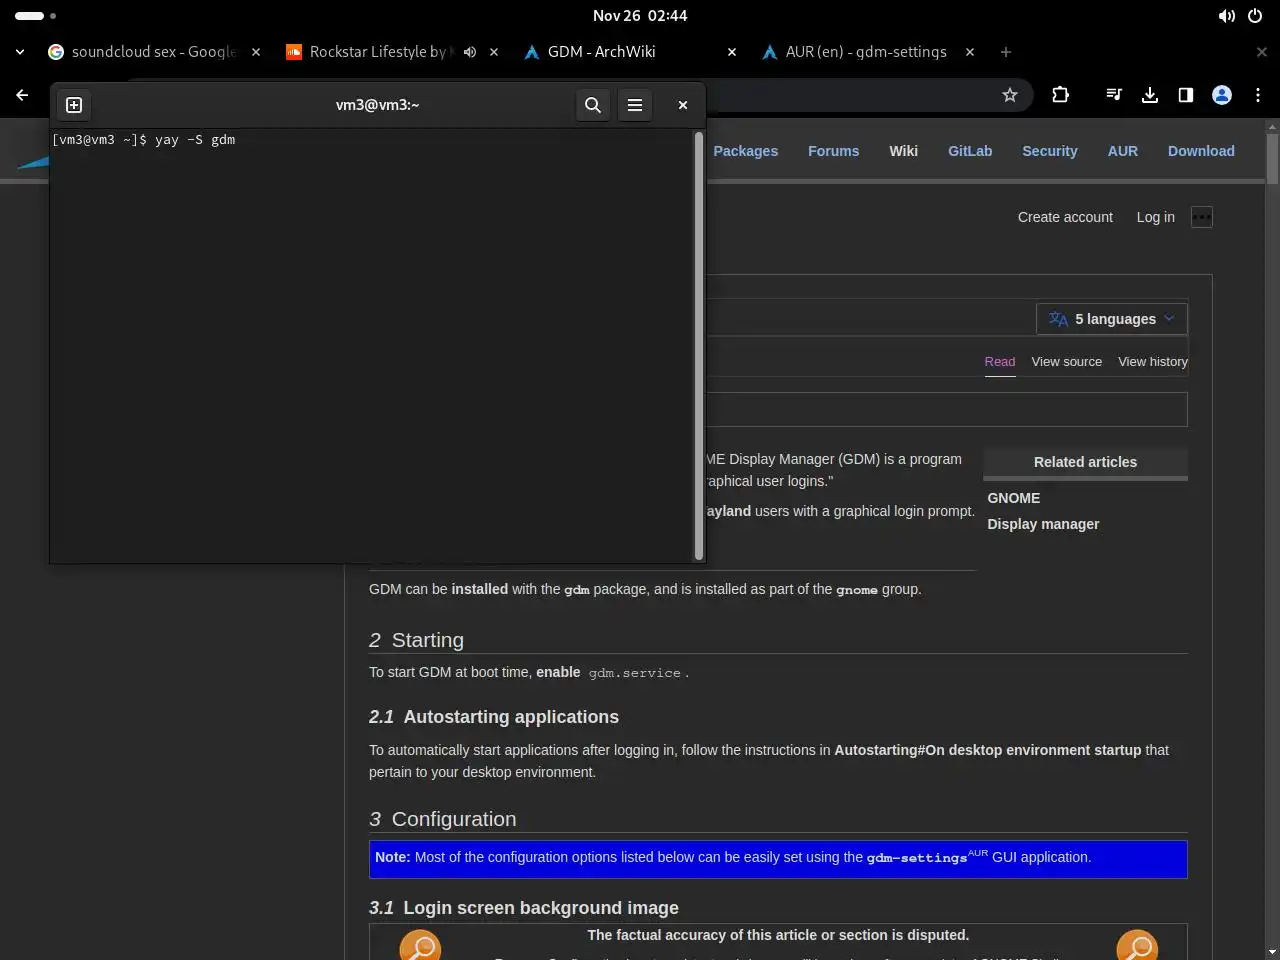
Task: Open Download in Arch navigation
Action: (x=1201, y=151)
